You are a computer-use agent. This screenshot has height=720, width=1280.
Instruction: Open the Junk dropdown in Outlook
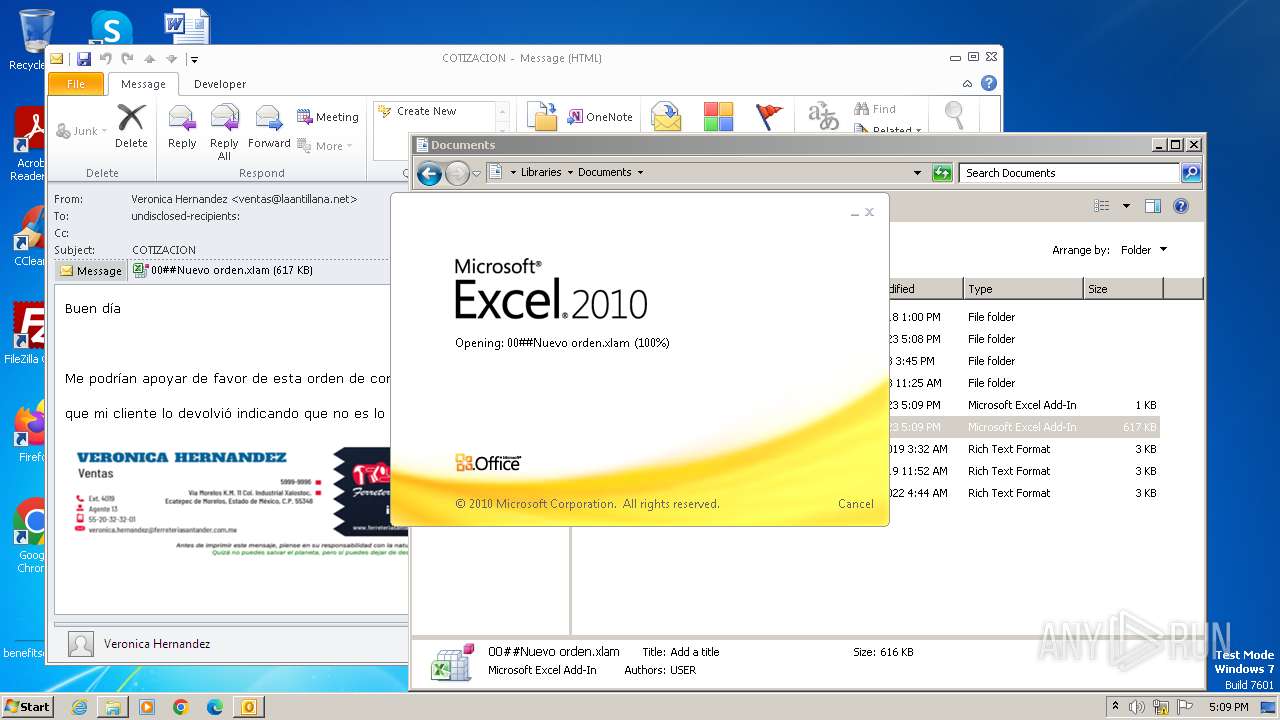point(82,131)
